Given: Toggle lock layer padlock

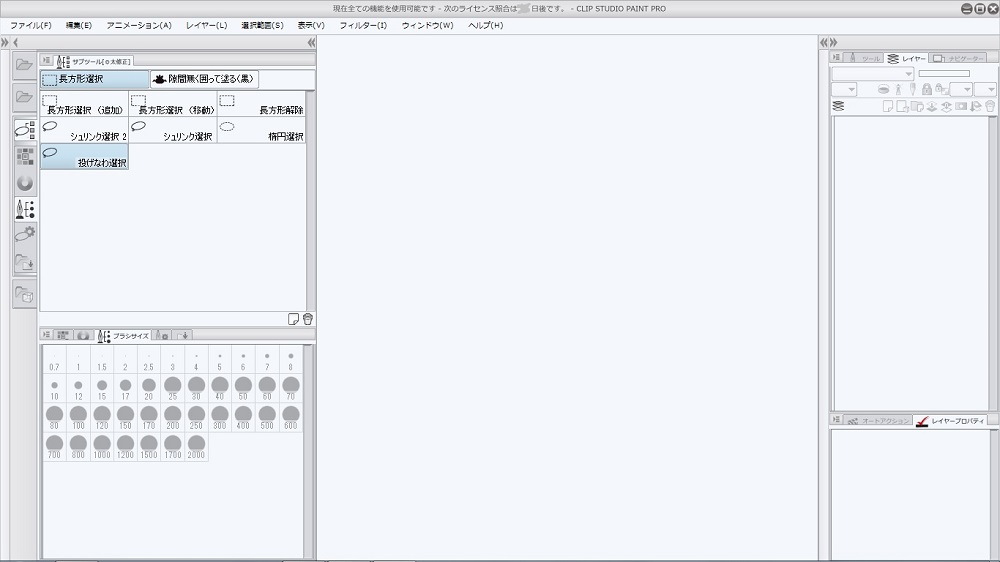Looking at the screenshot, I should (927, 89).
